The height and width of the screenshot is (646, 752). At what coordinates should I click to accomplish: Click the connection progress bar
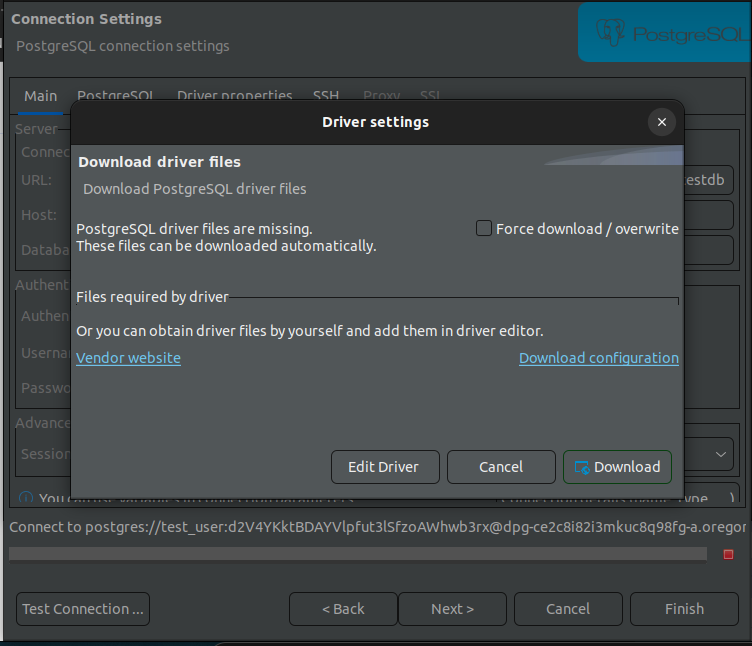(x=360, y=554)
